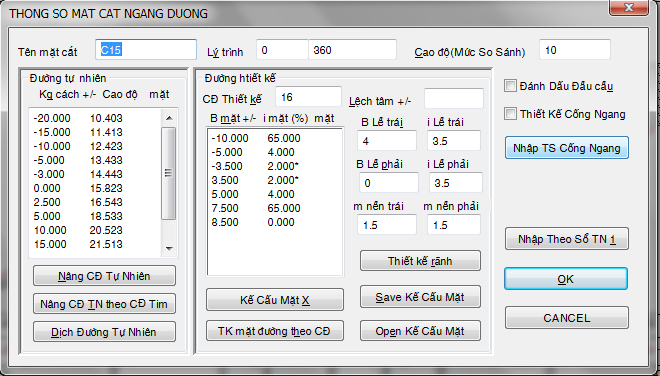Screen dimensions: 660x376
Task: Select design row -3.500 with slope 2.000*
Action: (x=274, y=166)
